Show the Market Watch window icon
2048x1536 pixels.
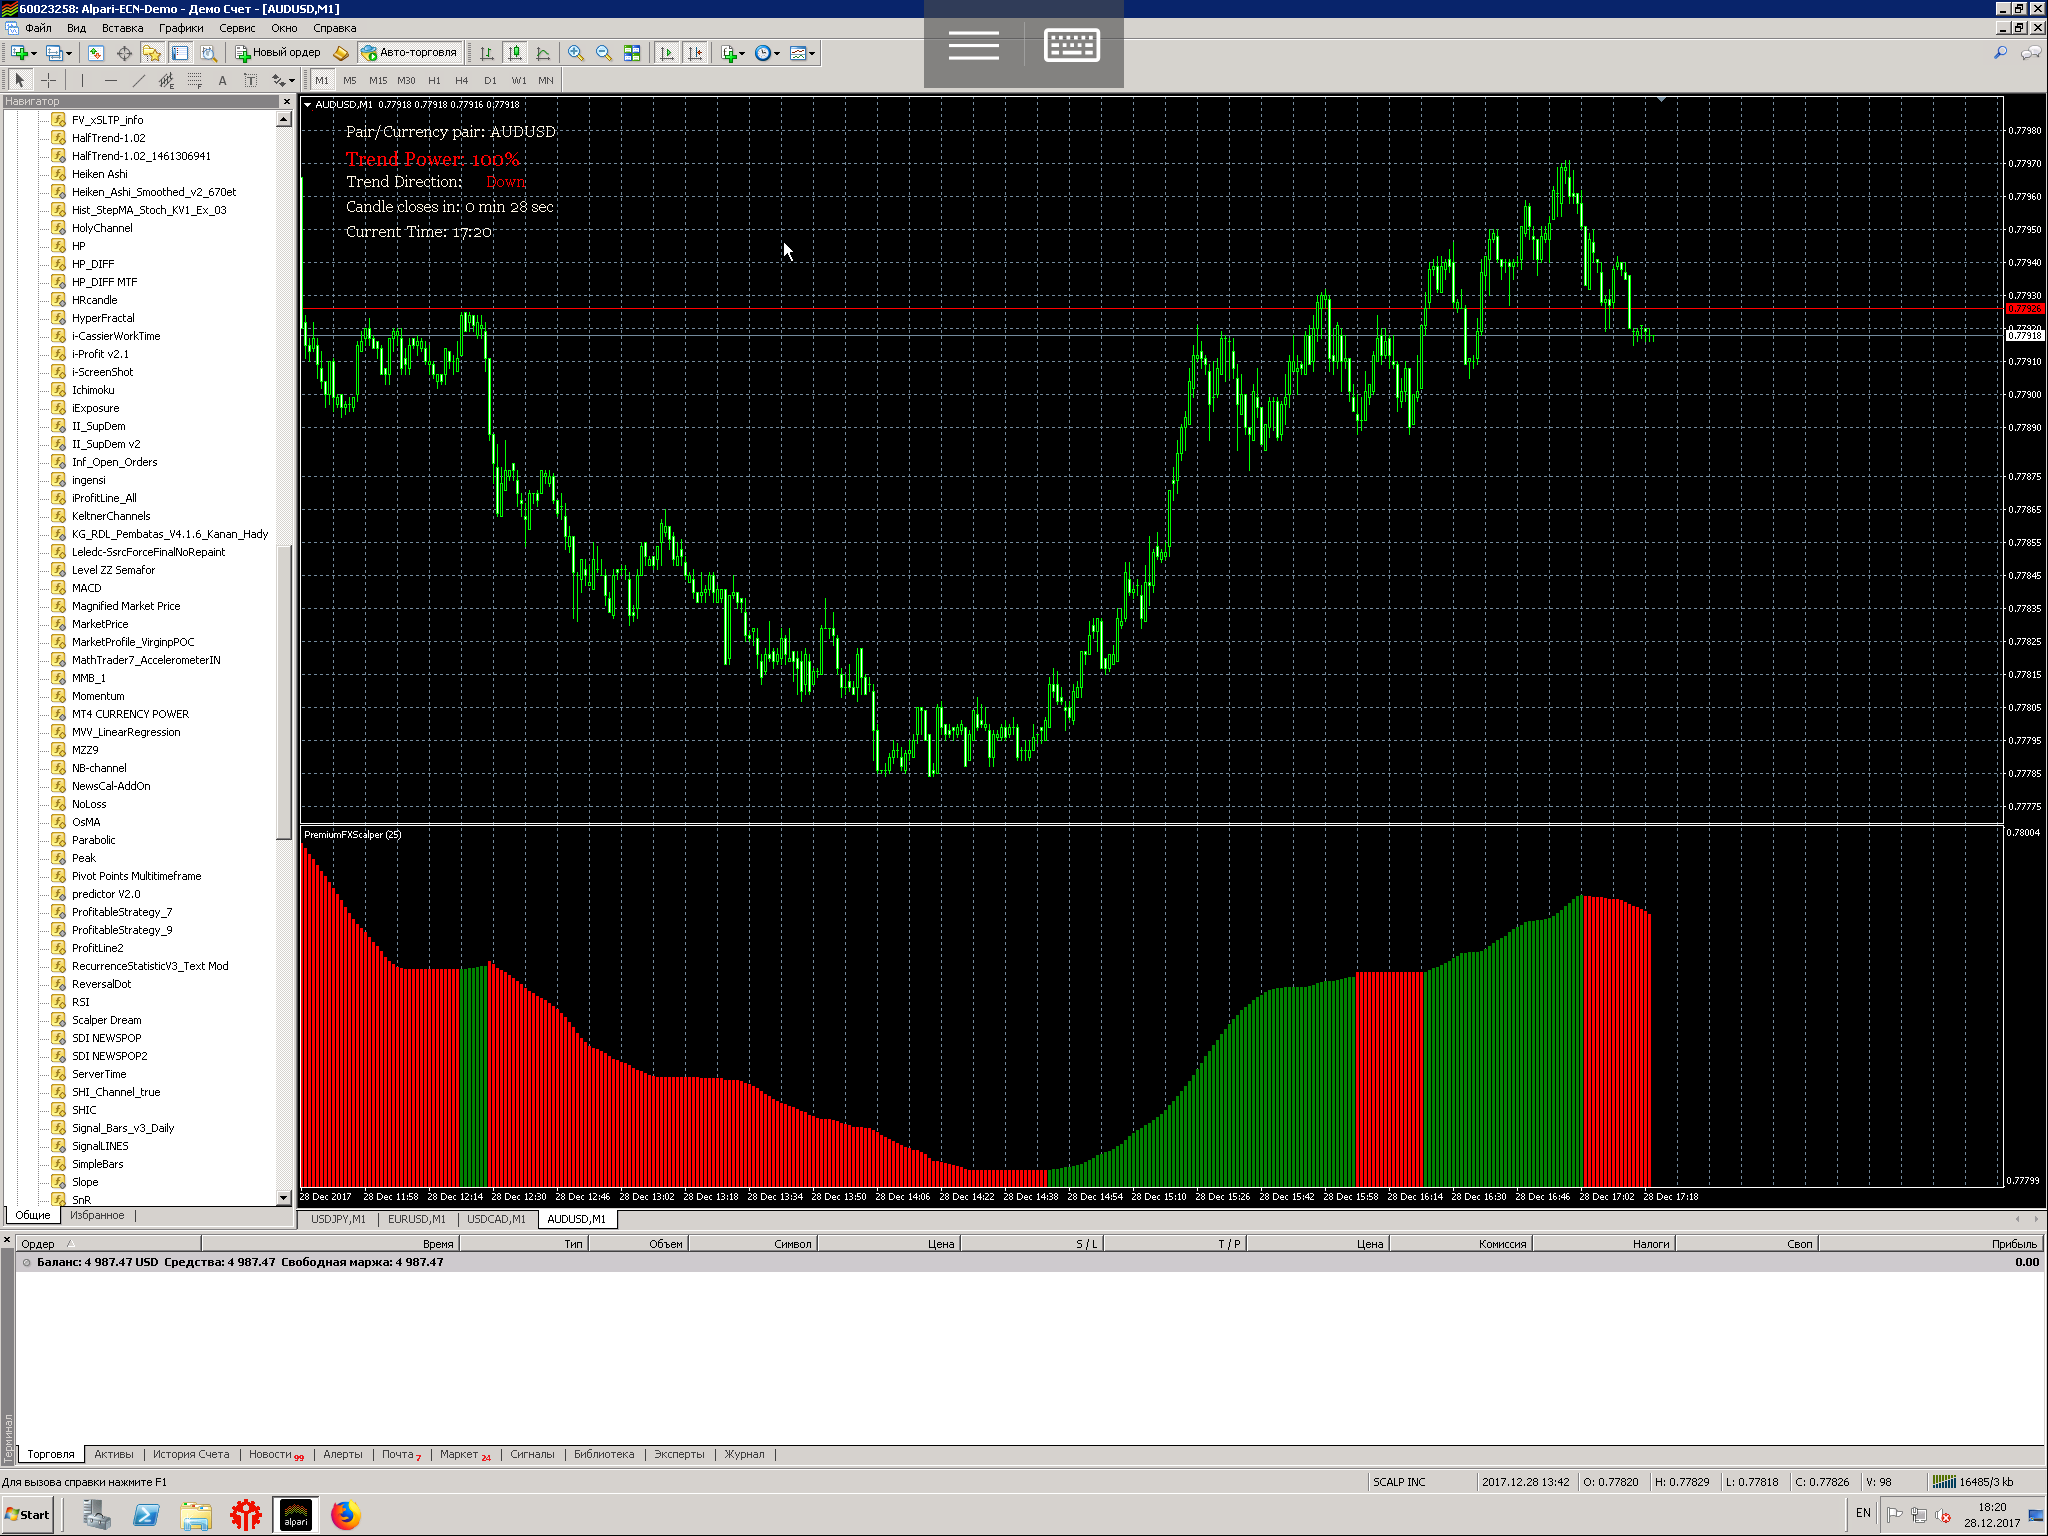[x=96, y=53]
